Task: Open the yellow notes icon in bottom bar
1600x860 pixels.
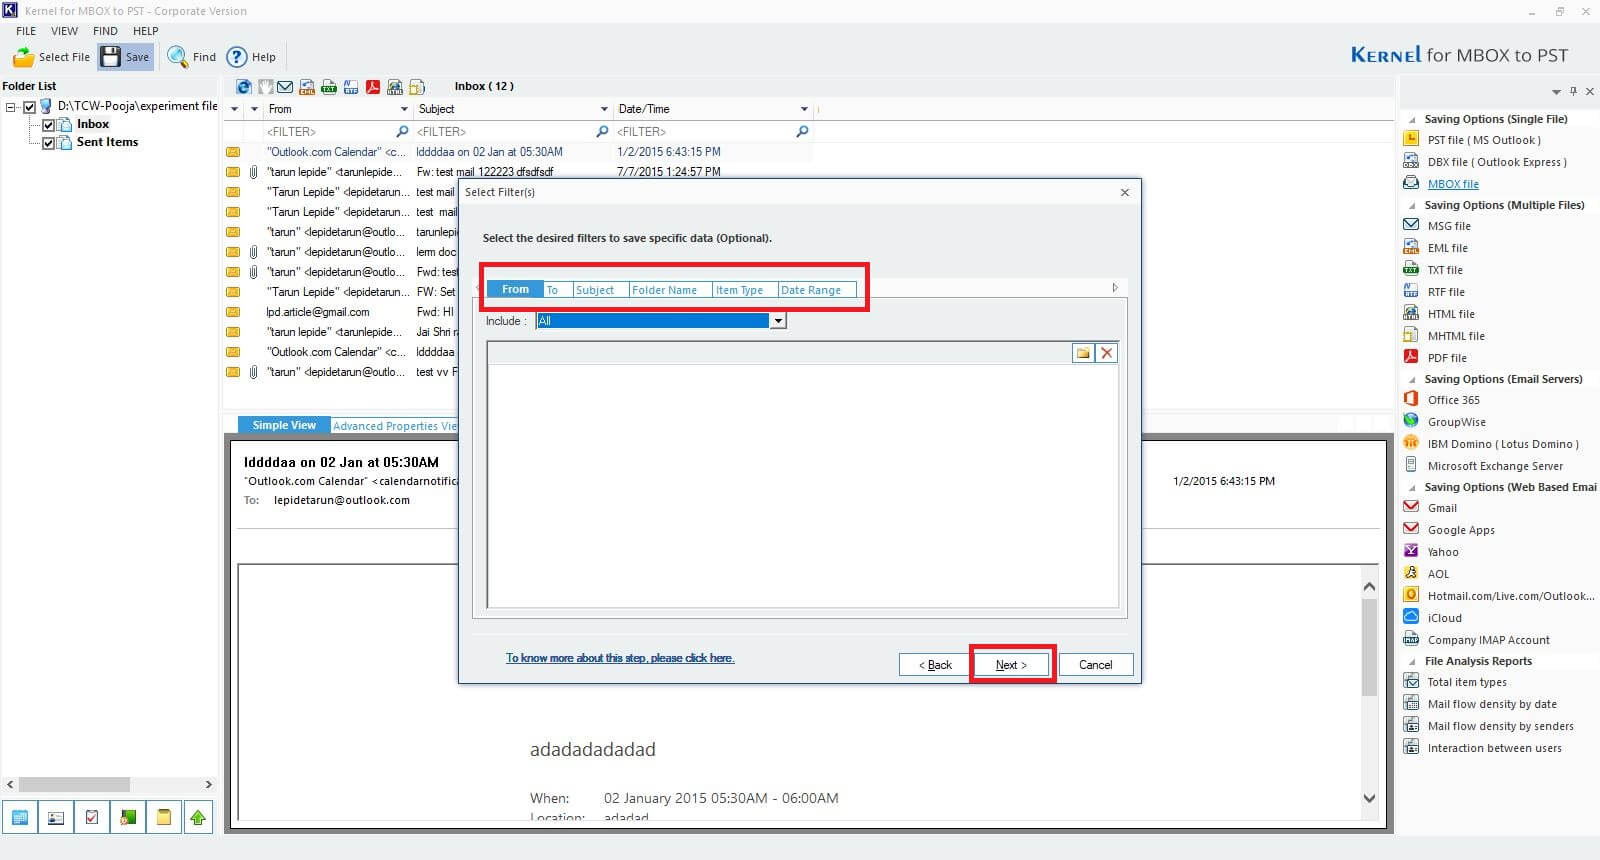Action: (163, 817)
